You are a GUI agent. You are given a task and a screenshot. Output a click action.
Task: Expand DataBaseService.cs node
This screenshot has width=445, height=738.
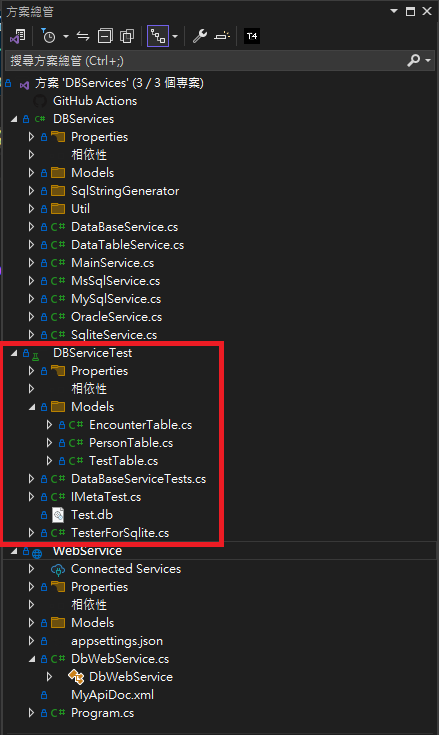pyautogui.click(x=32, y=227)
